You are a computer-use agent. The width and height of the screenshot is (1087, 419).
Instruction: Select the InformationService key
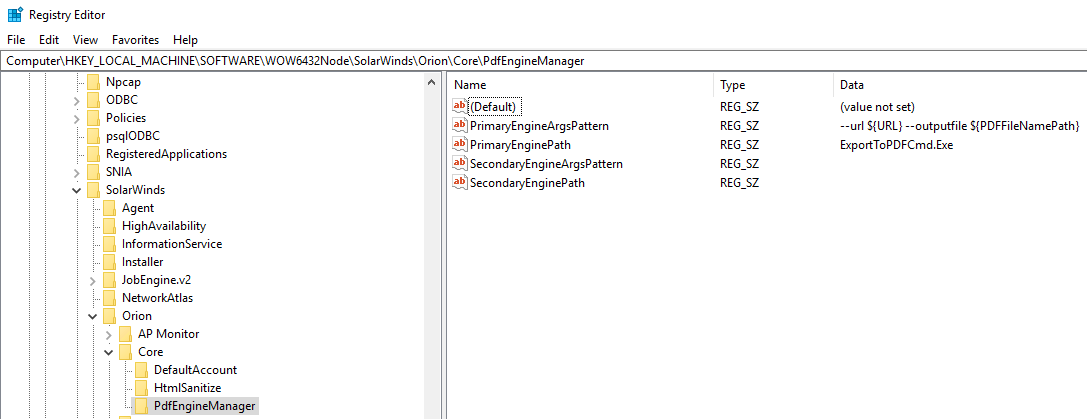172,244
